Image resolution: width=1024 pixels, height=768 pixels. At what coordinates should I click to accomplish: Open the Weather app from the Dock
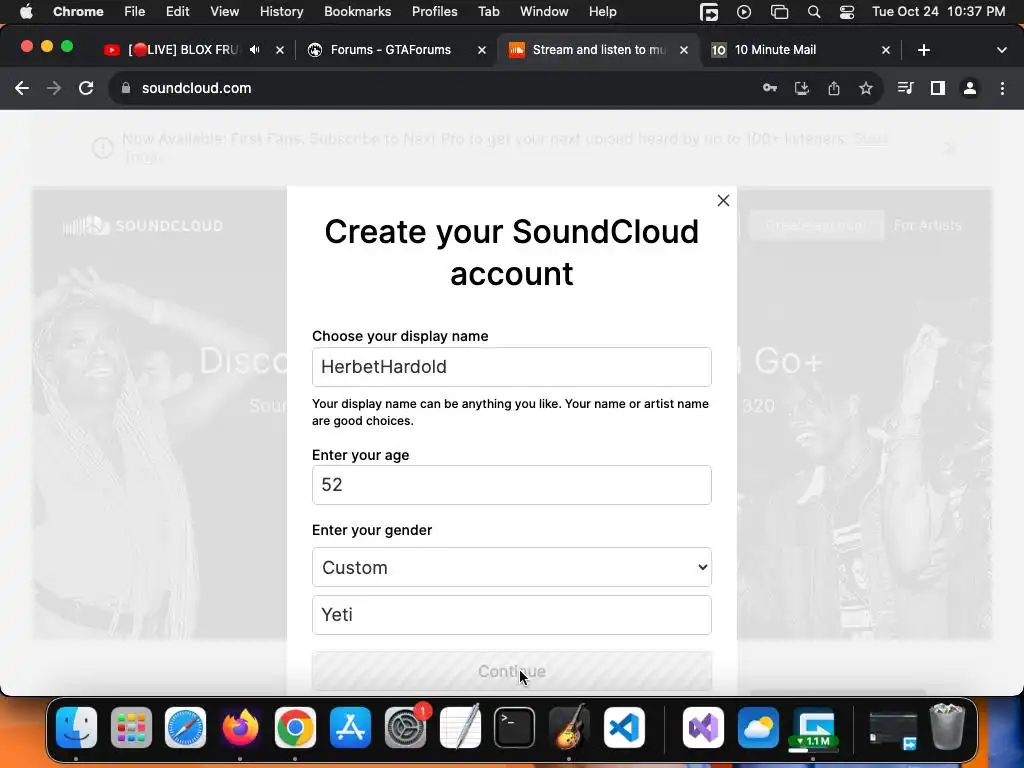point(758,727)
